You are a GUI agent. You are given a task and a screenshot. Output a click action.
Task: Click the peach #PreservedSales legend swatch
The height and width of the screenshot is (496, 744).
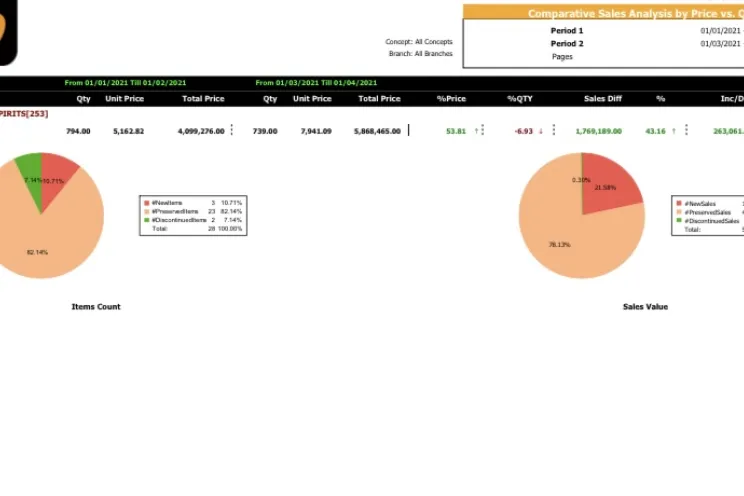click(x=679, y=212)
